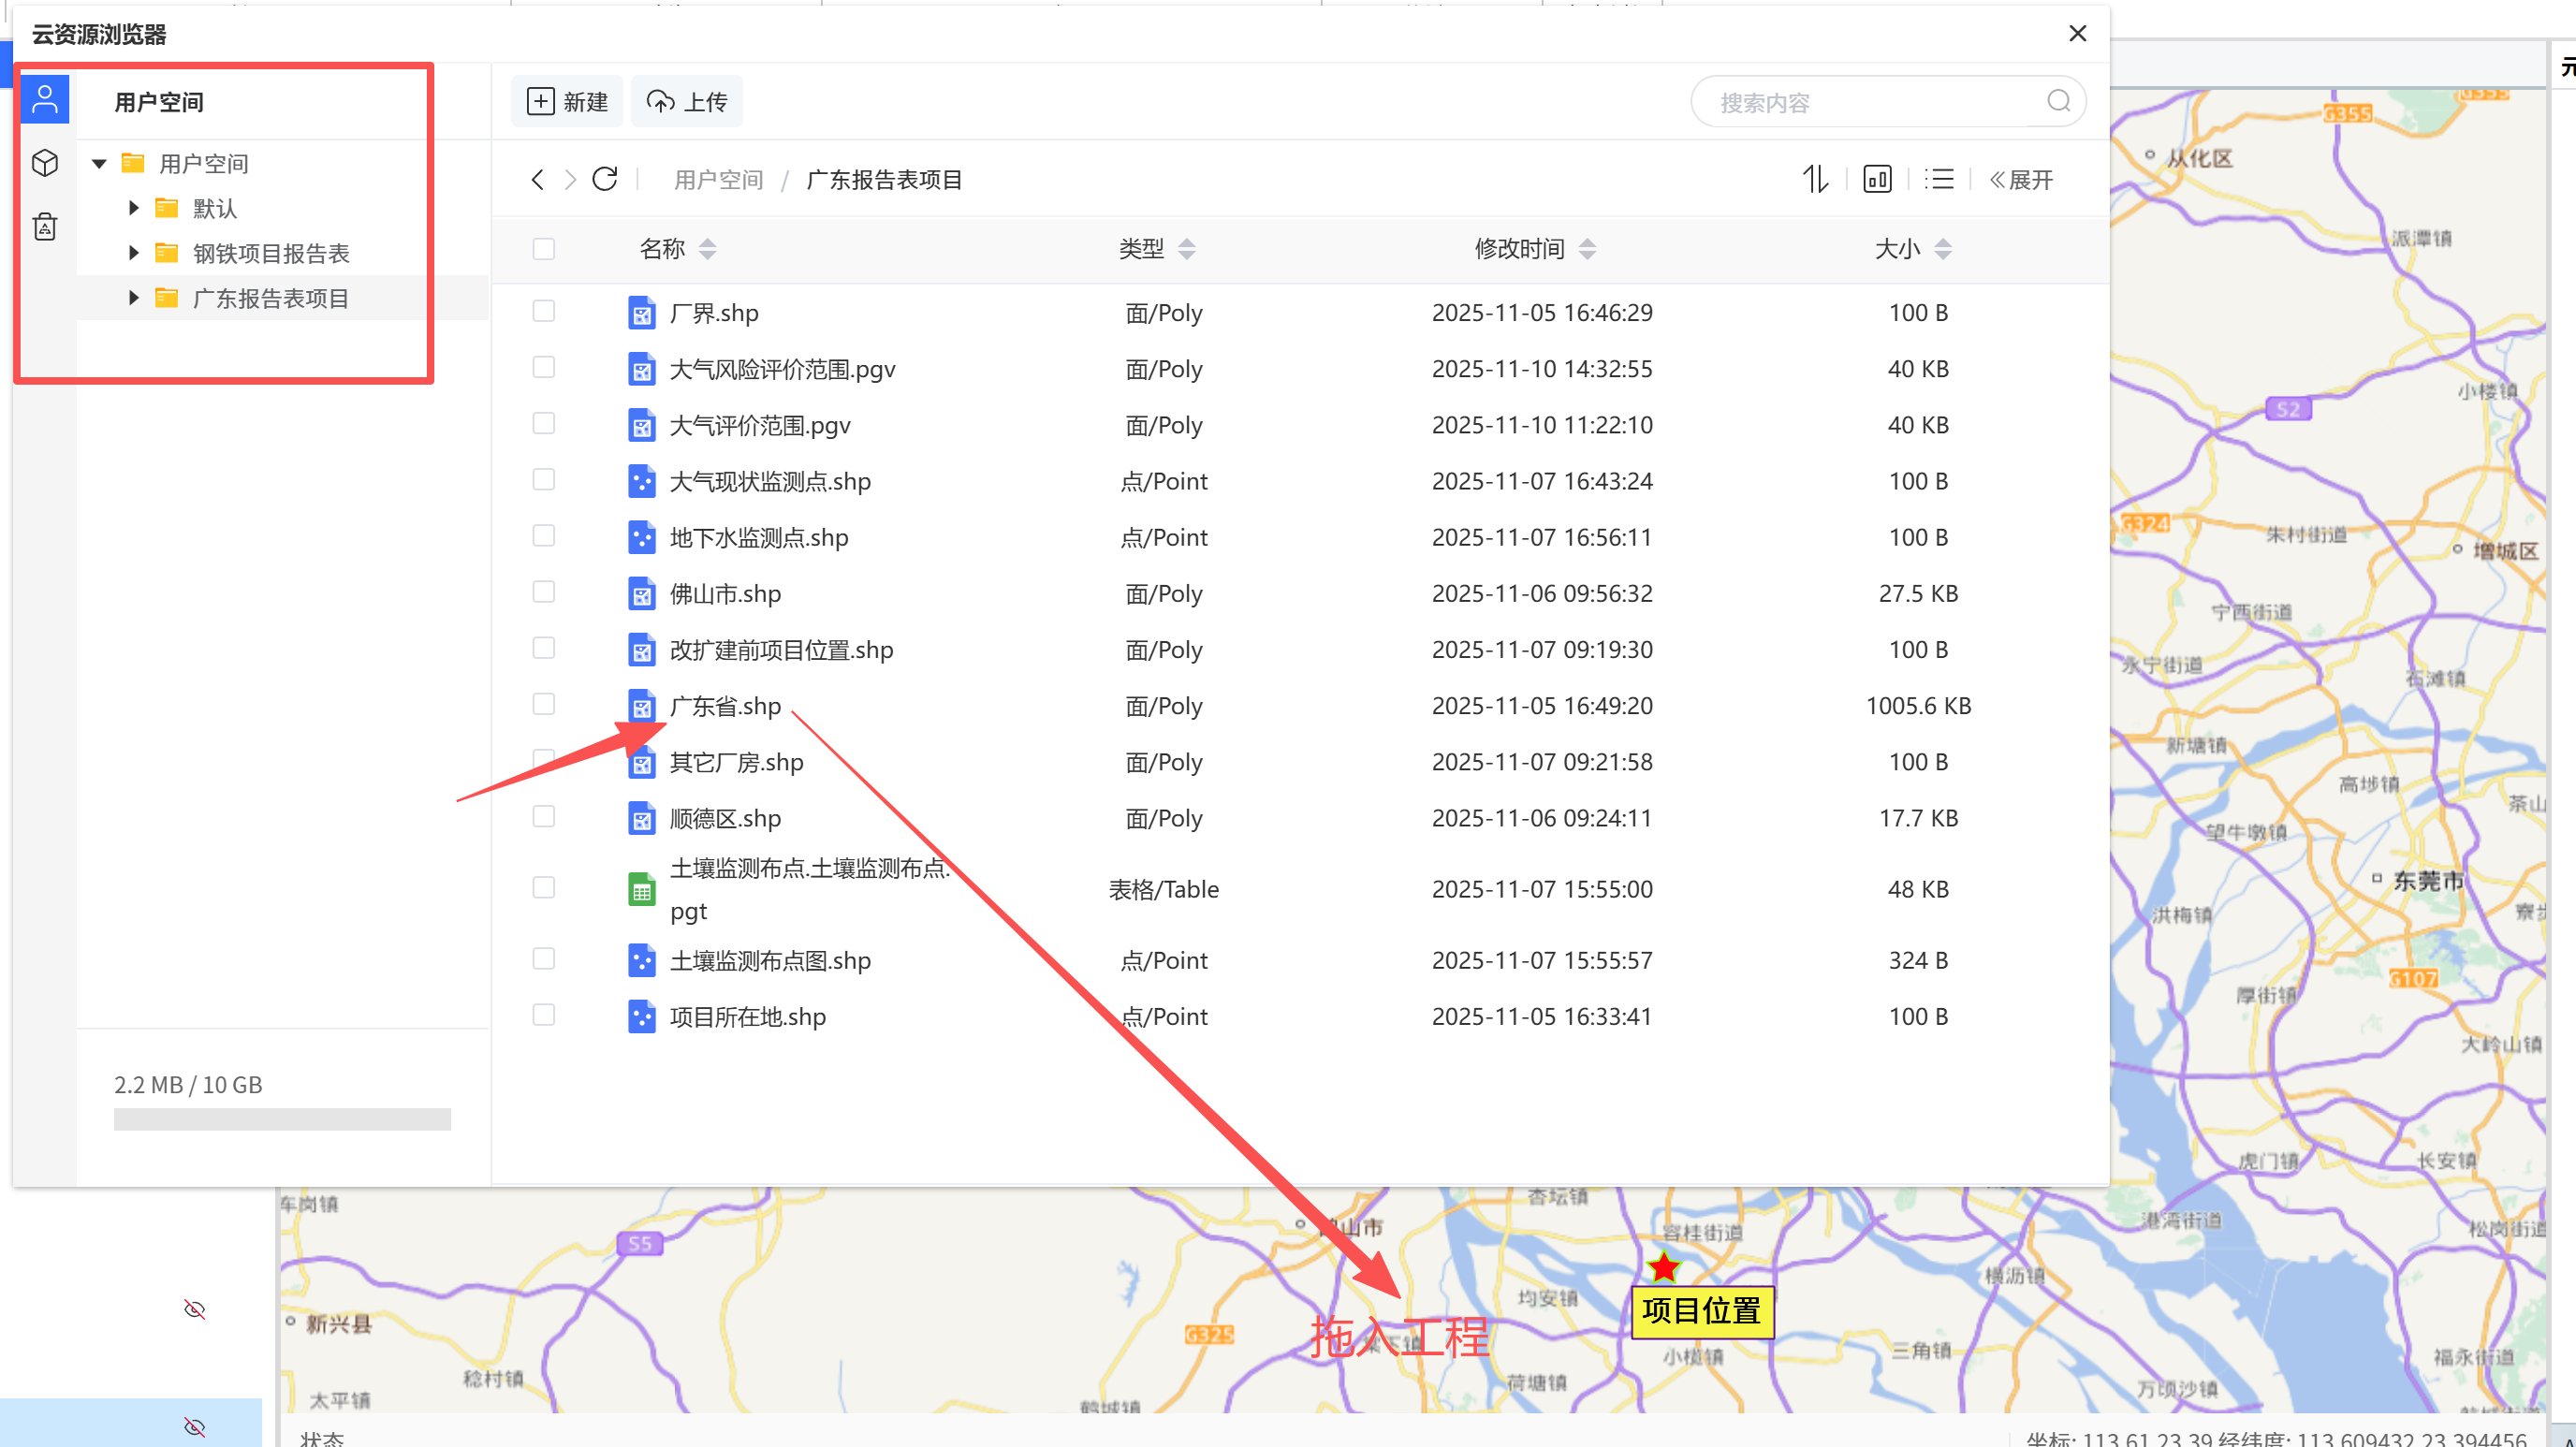Switch to thumbnail view icon

click(1877, 180)
